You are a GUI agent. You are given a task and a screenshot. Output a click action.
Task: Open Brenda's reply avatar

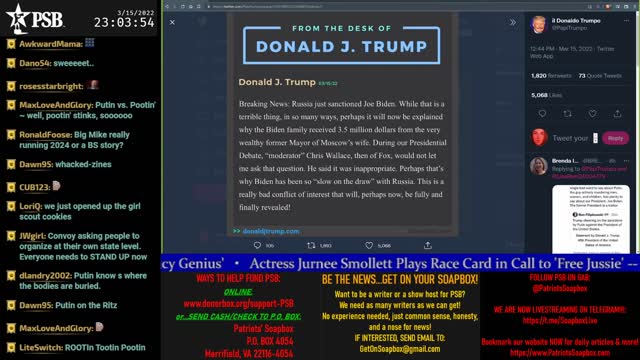538,166
